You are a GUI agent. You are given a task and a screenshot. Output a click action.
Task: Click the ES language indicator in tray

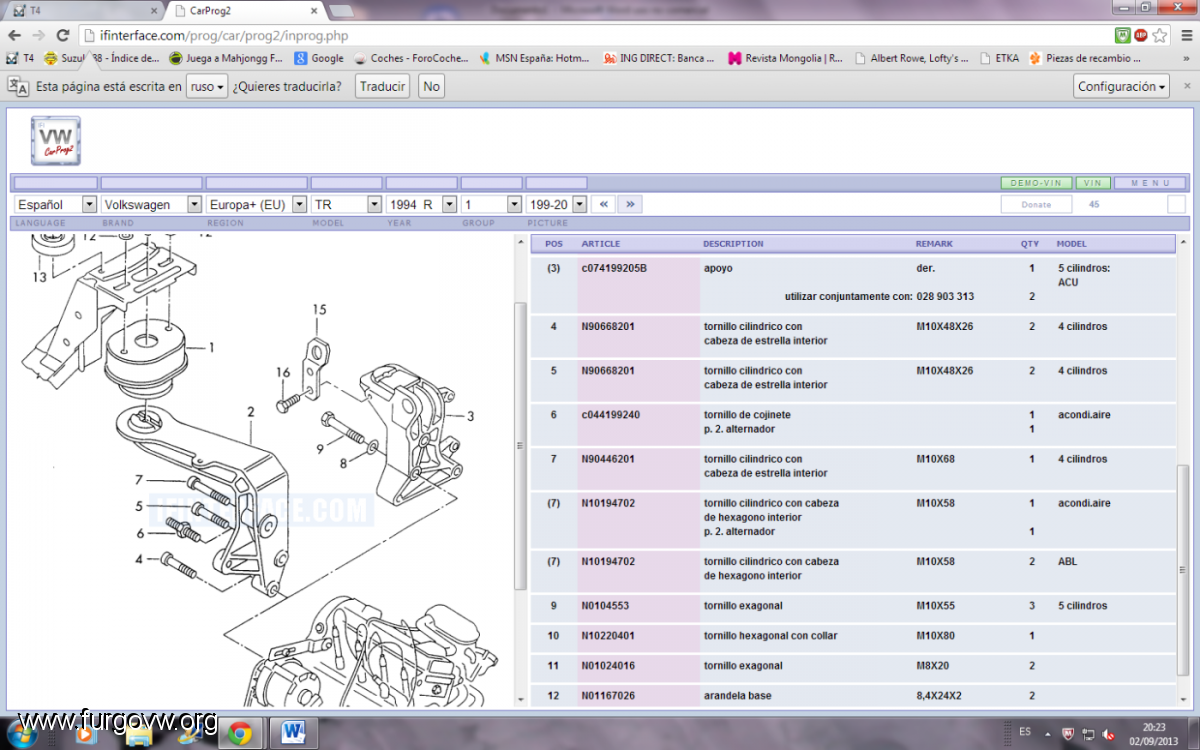pos(1024,732)
